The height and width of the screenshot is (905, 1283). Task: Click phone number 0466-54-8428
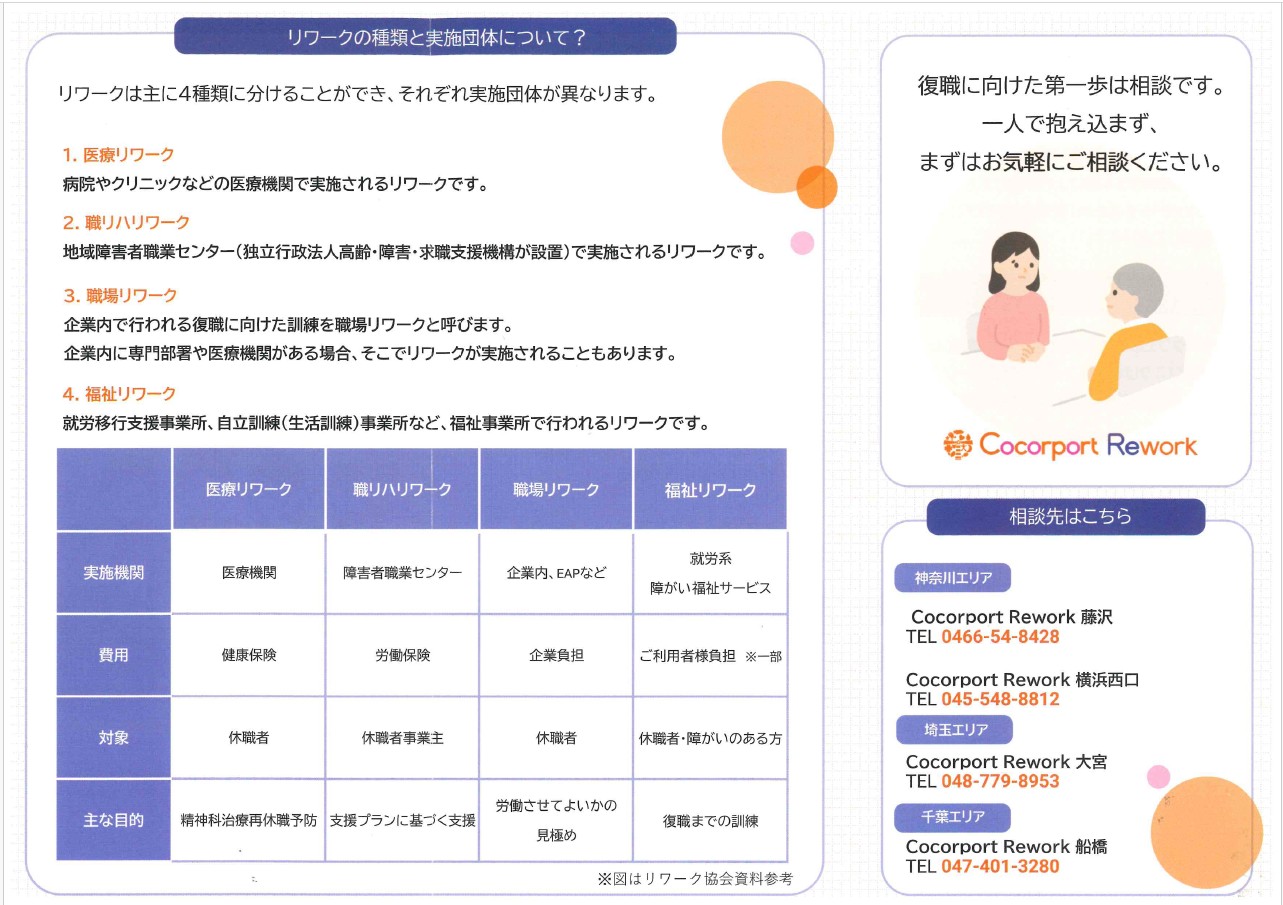1000,637
